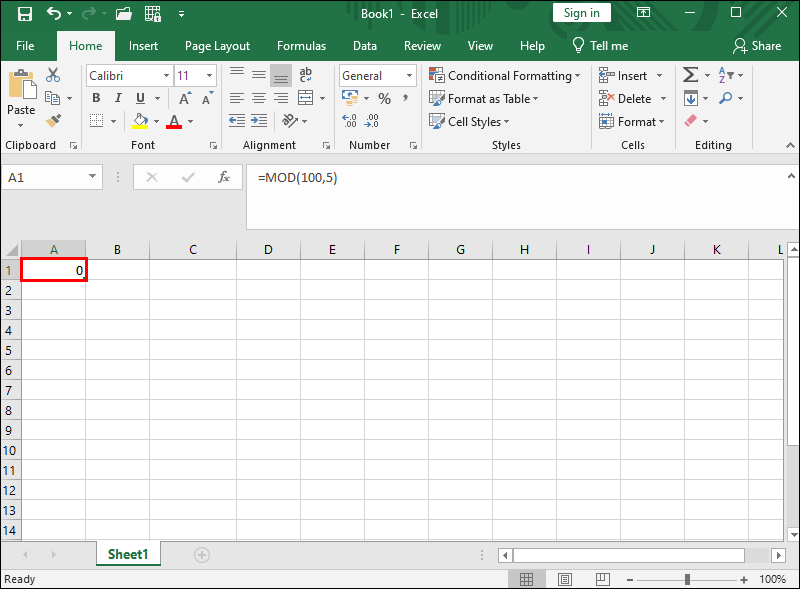Switch to the Insert tab

143,46
